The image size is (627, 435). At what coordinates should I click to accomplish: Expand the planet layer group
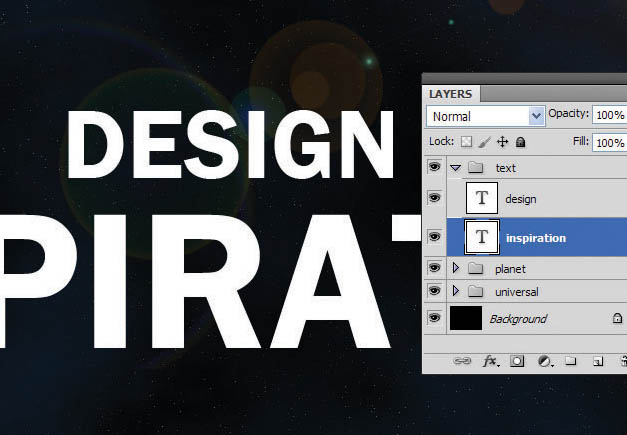tap(455, 268)
